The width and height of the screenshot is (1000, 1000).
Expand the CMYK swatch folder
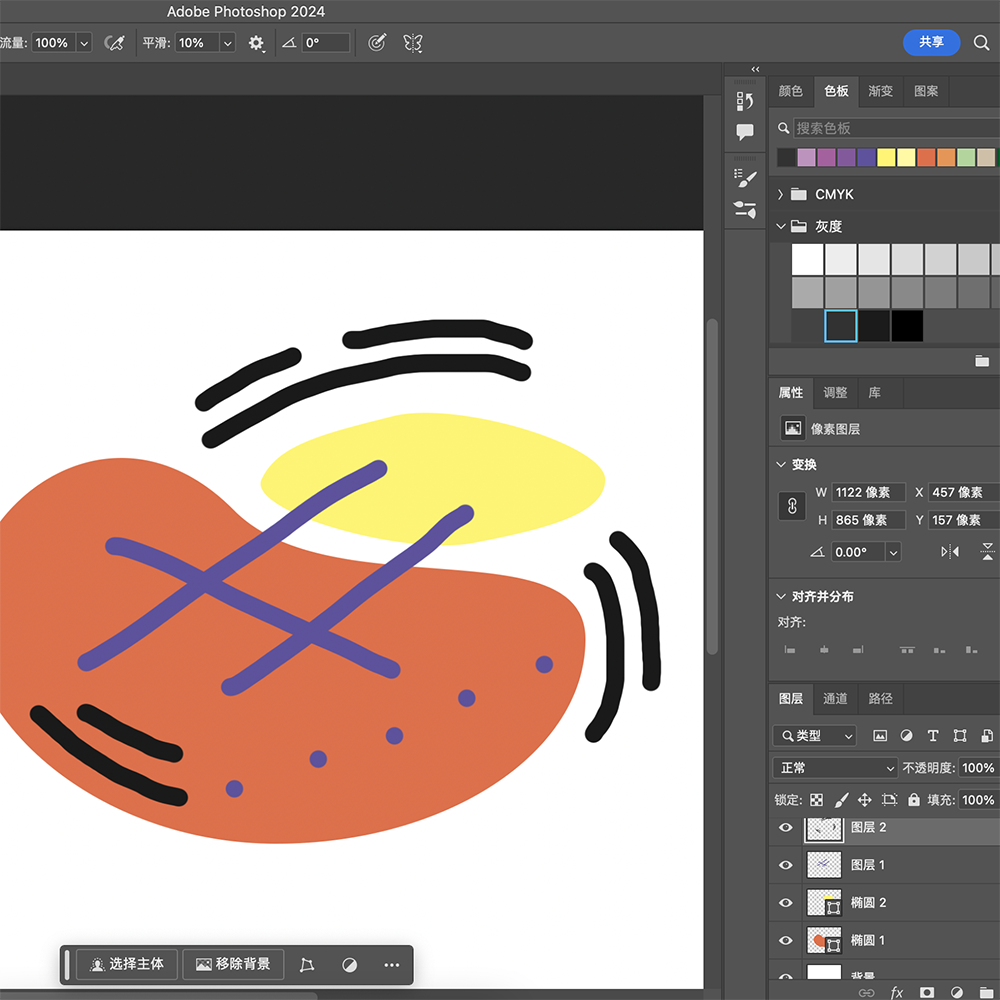(x=780, y=194)
